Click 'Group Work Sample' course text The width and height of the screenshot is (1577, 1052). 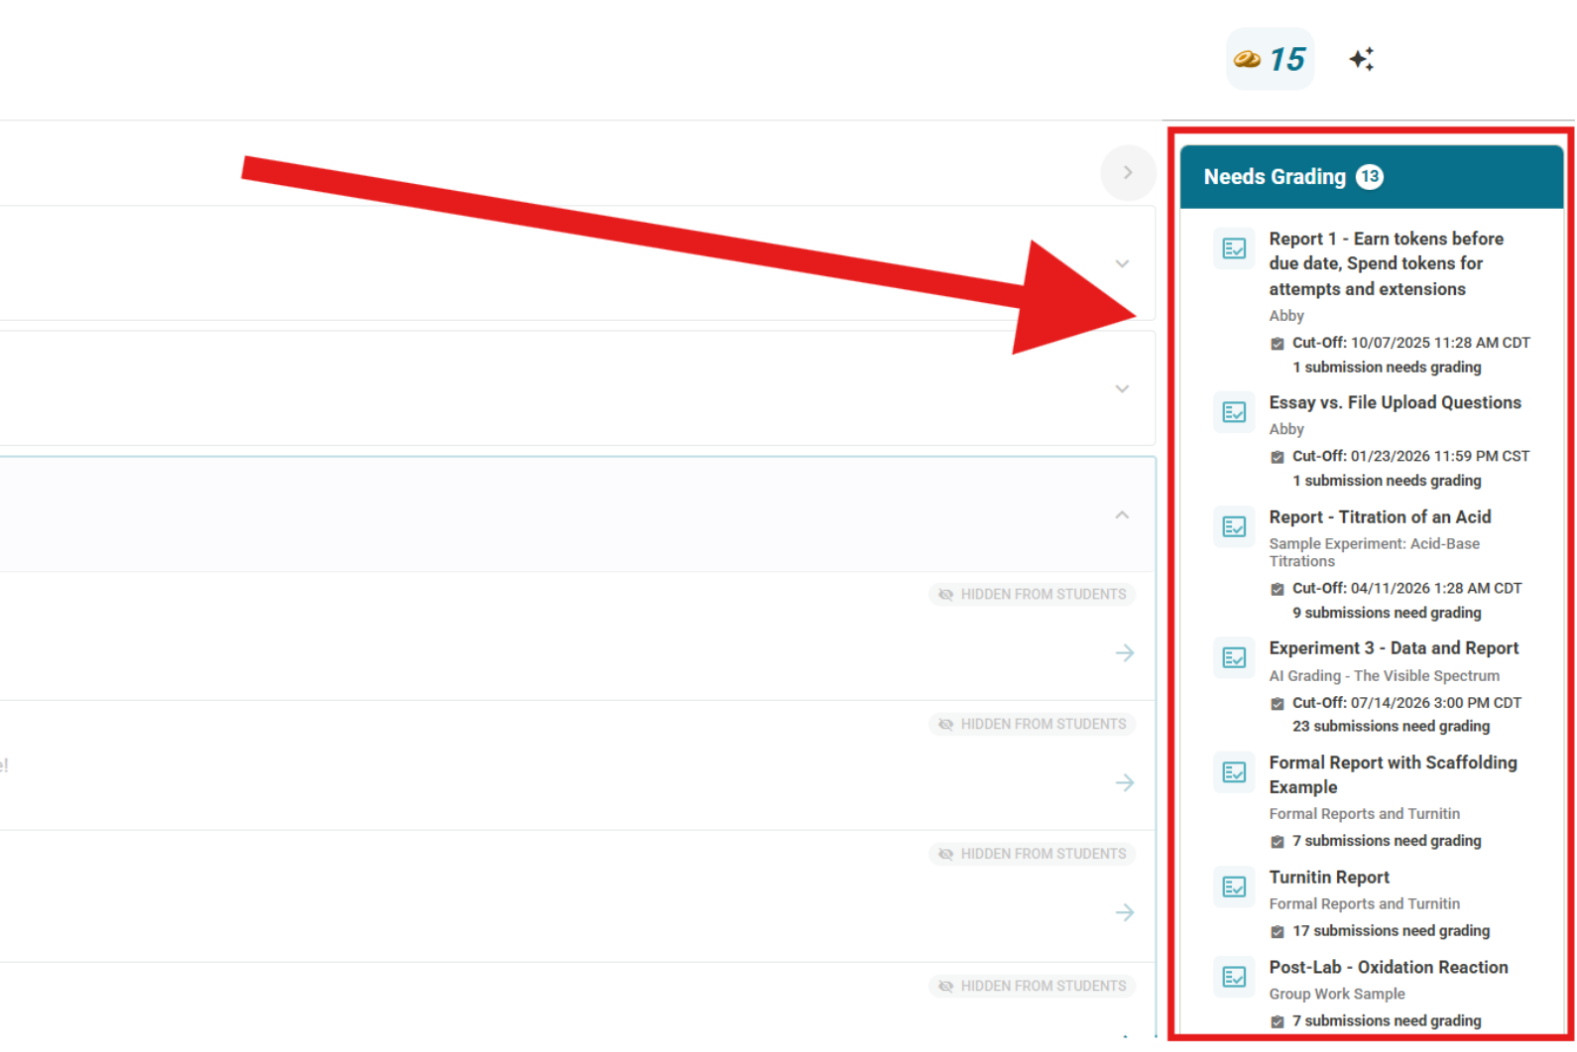tap(1337, 994)
